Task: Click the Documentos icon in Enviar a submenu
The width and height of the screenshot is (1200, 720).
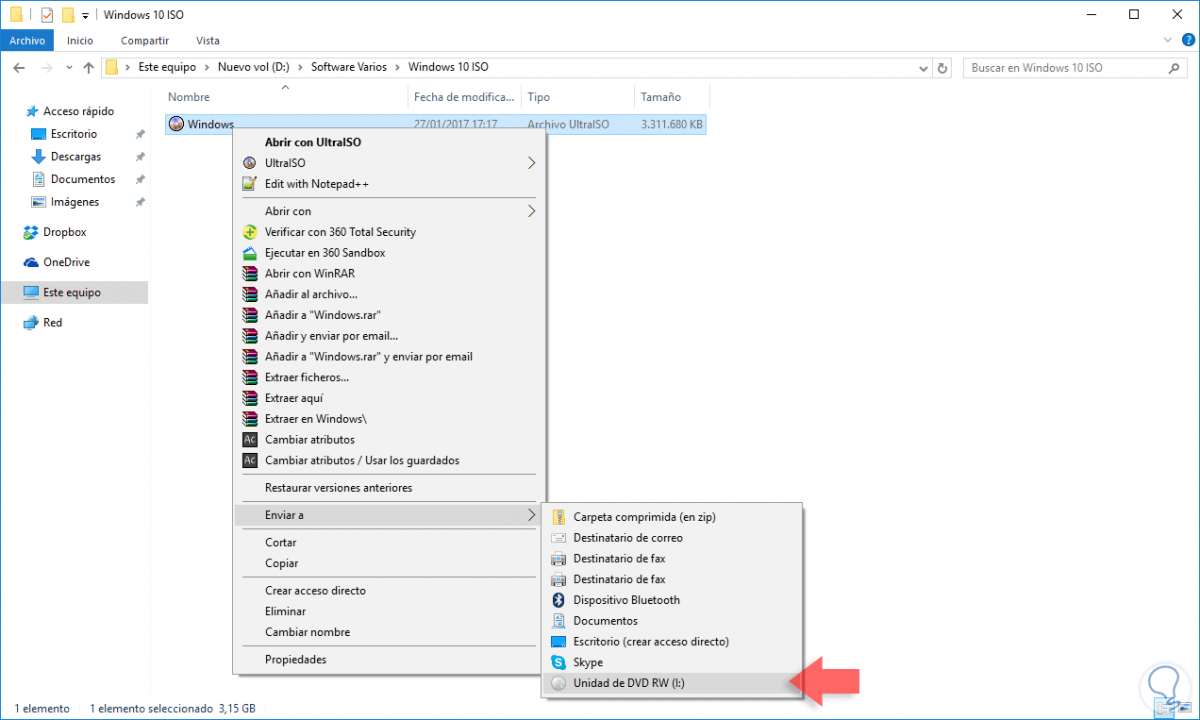Action: pyautogui.click(x=558, y=621)
